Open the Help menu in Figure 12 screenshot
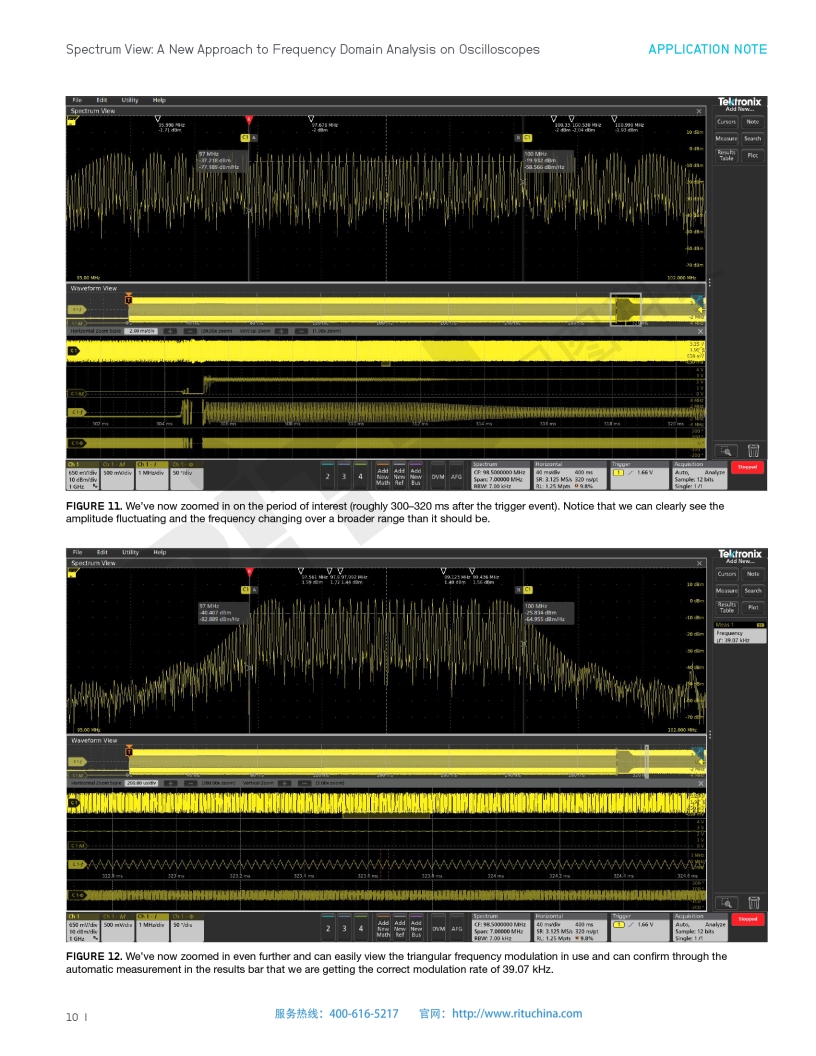816x1056 pixels. 159,552
